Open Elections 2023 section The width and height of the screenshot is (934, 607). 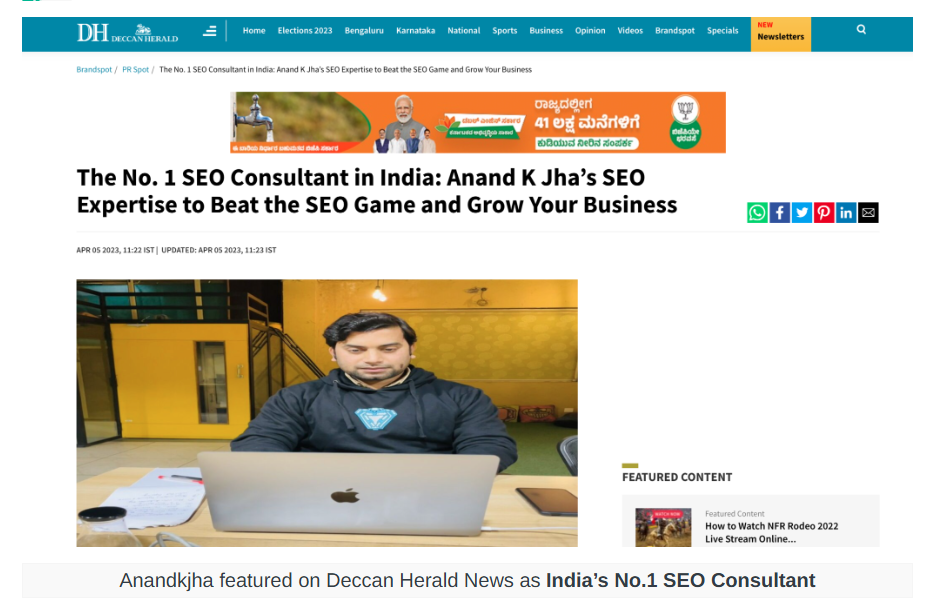[x=305, y=31]
